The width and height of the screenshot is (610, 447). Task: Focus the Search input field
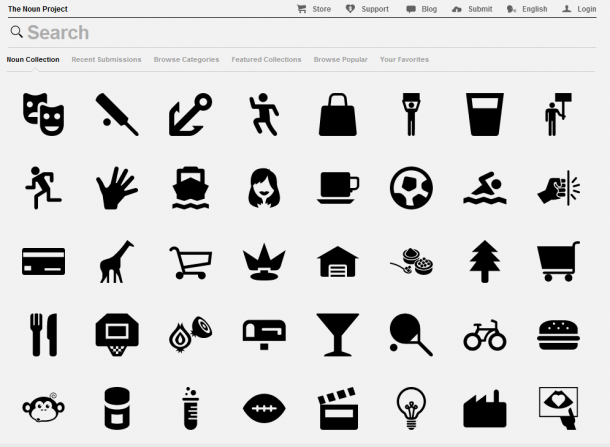[302, 33]
